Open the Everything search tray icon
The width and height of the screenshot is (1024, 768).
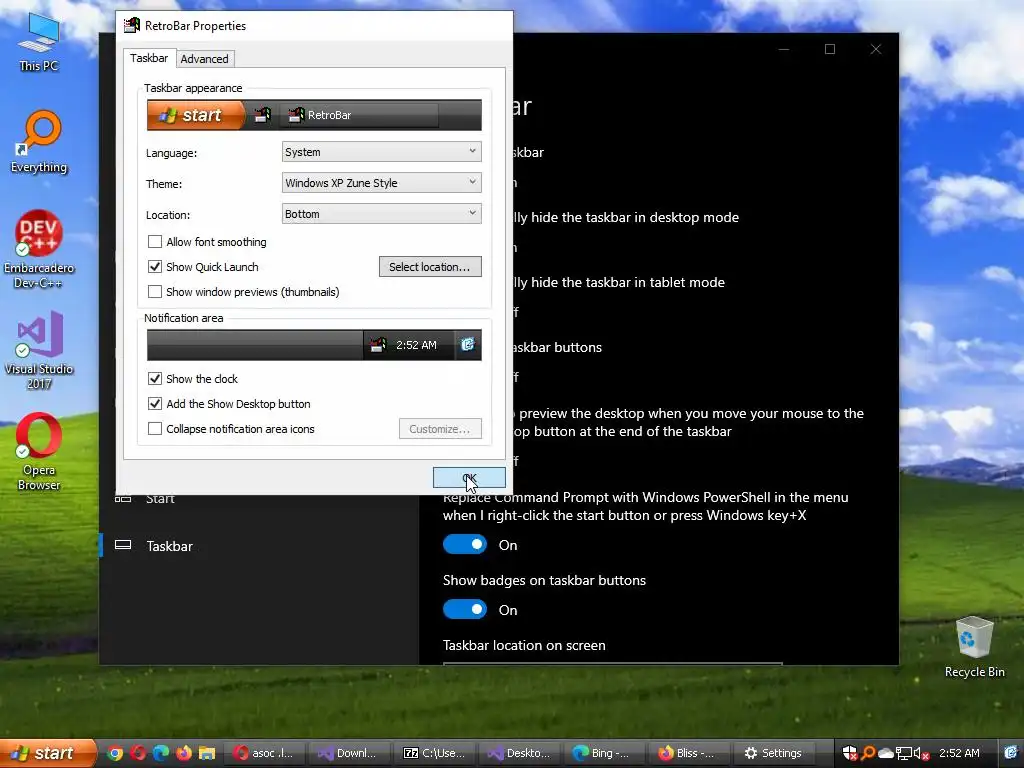(868, 753)
